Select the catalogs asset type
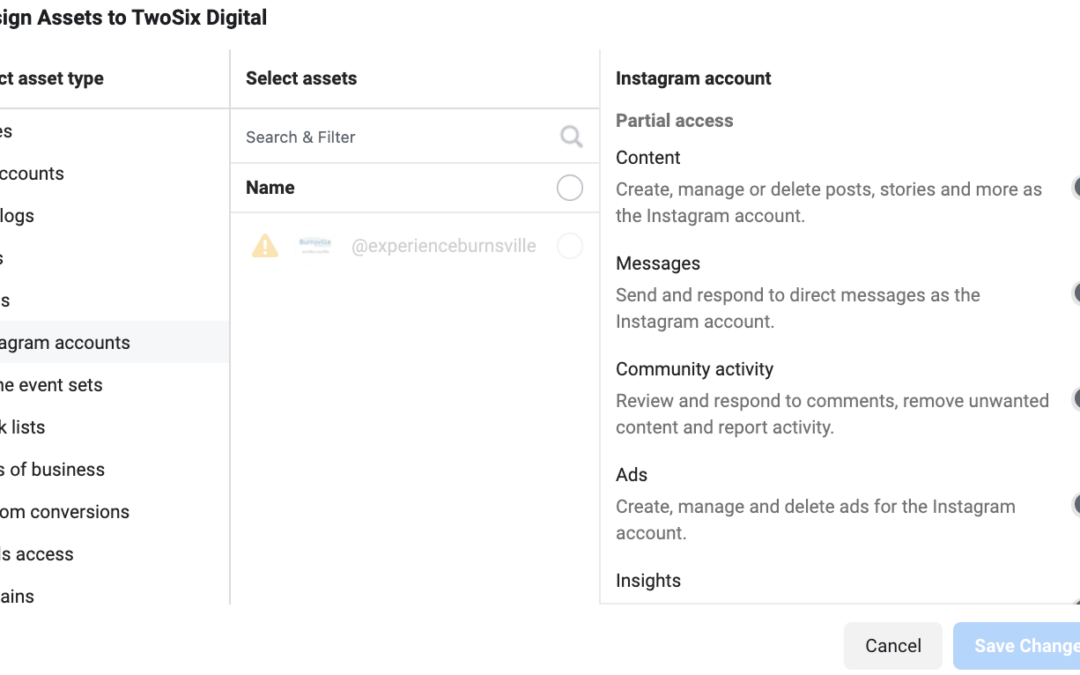This screenshot has height=675, width=1080. point(18,216)
